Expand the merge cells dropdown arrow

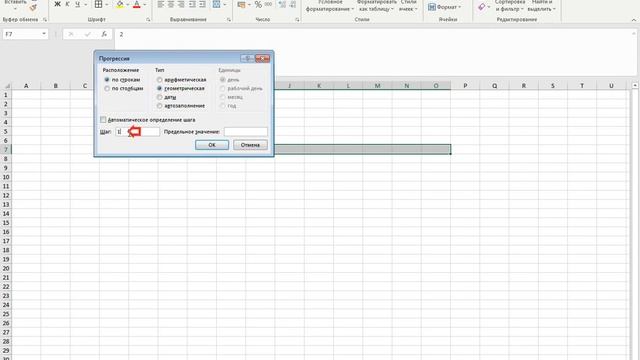point(224,5)
